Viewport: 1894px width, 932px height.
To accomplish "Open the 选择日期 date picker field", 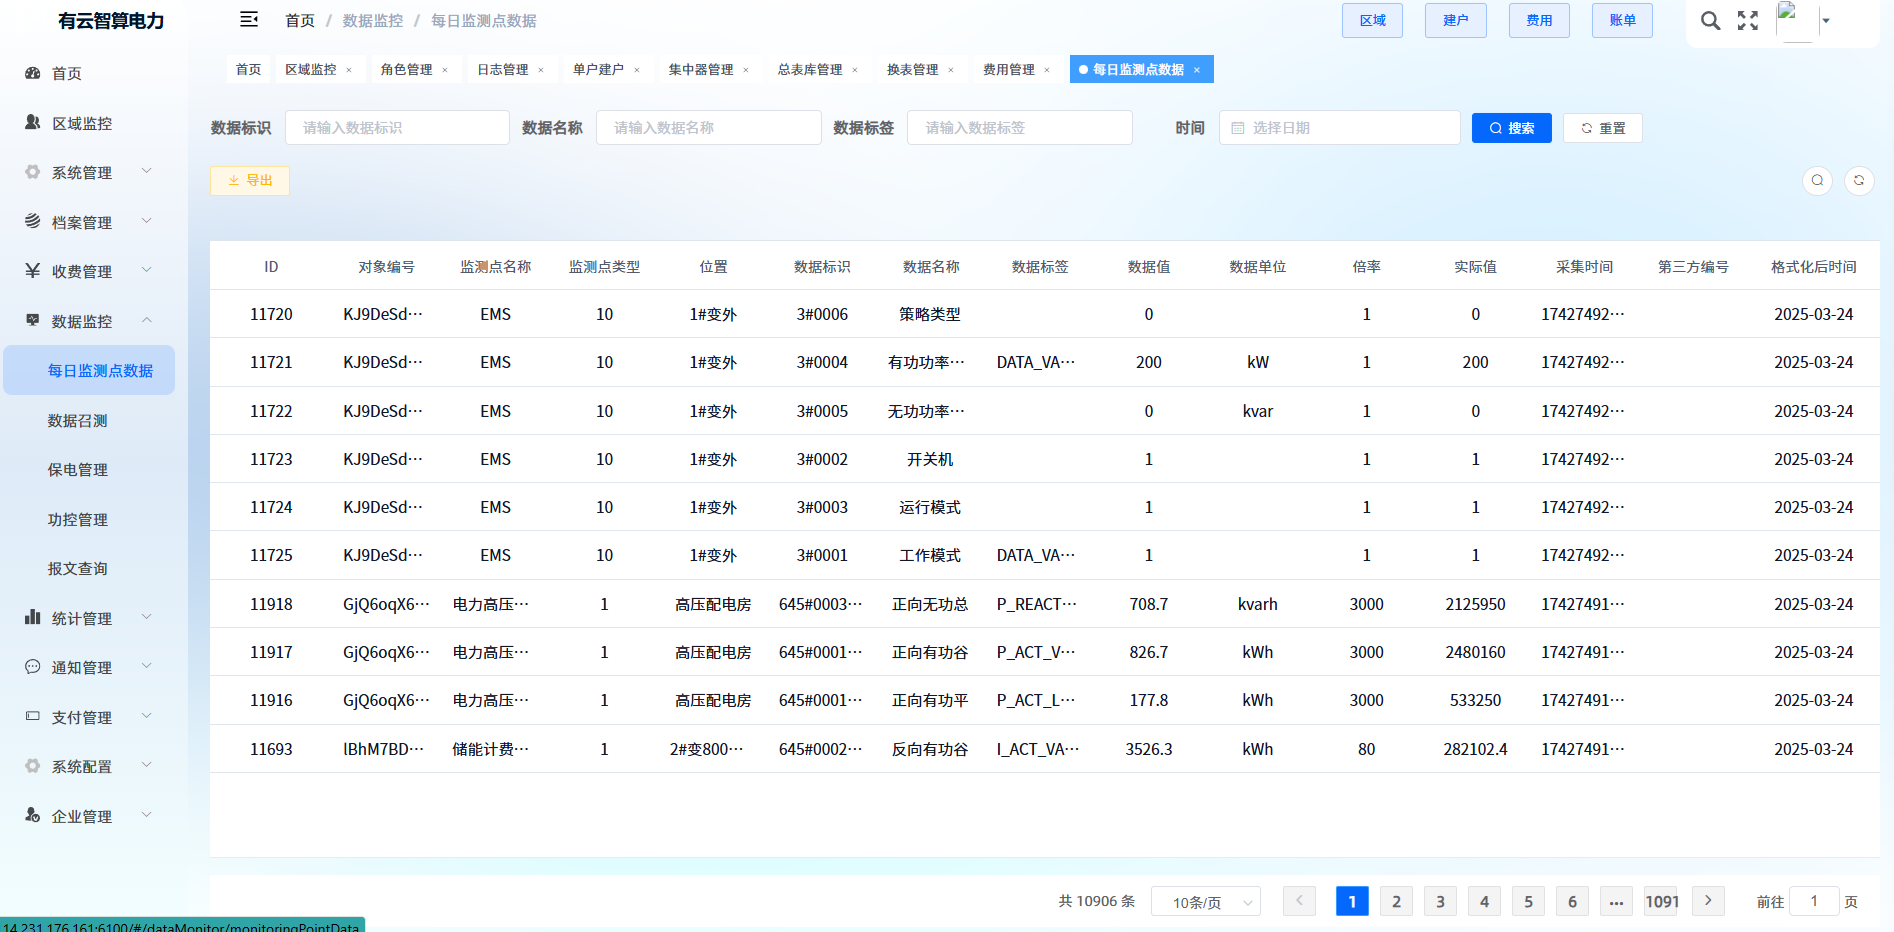I will point(1339,128).
